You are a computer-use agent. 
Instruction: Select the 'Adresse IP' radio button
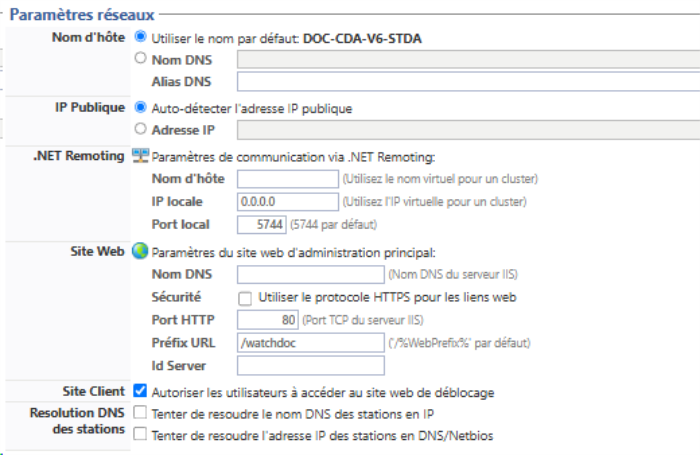tap(141, 129)
